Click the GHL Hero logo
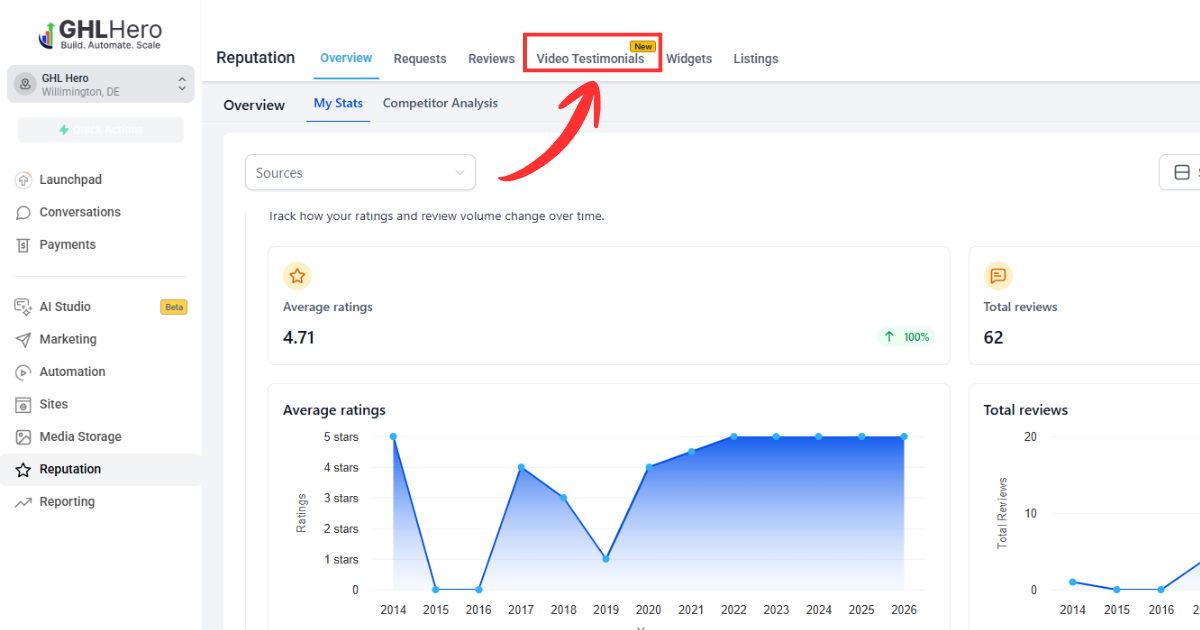This screenshot has width=1200, height=630. [100, 34]
